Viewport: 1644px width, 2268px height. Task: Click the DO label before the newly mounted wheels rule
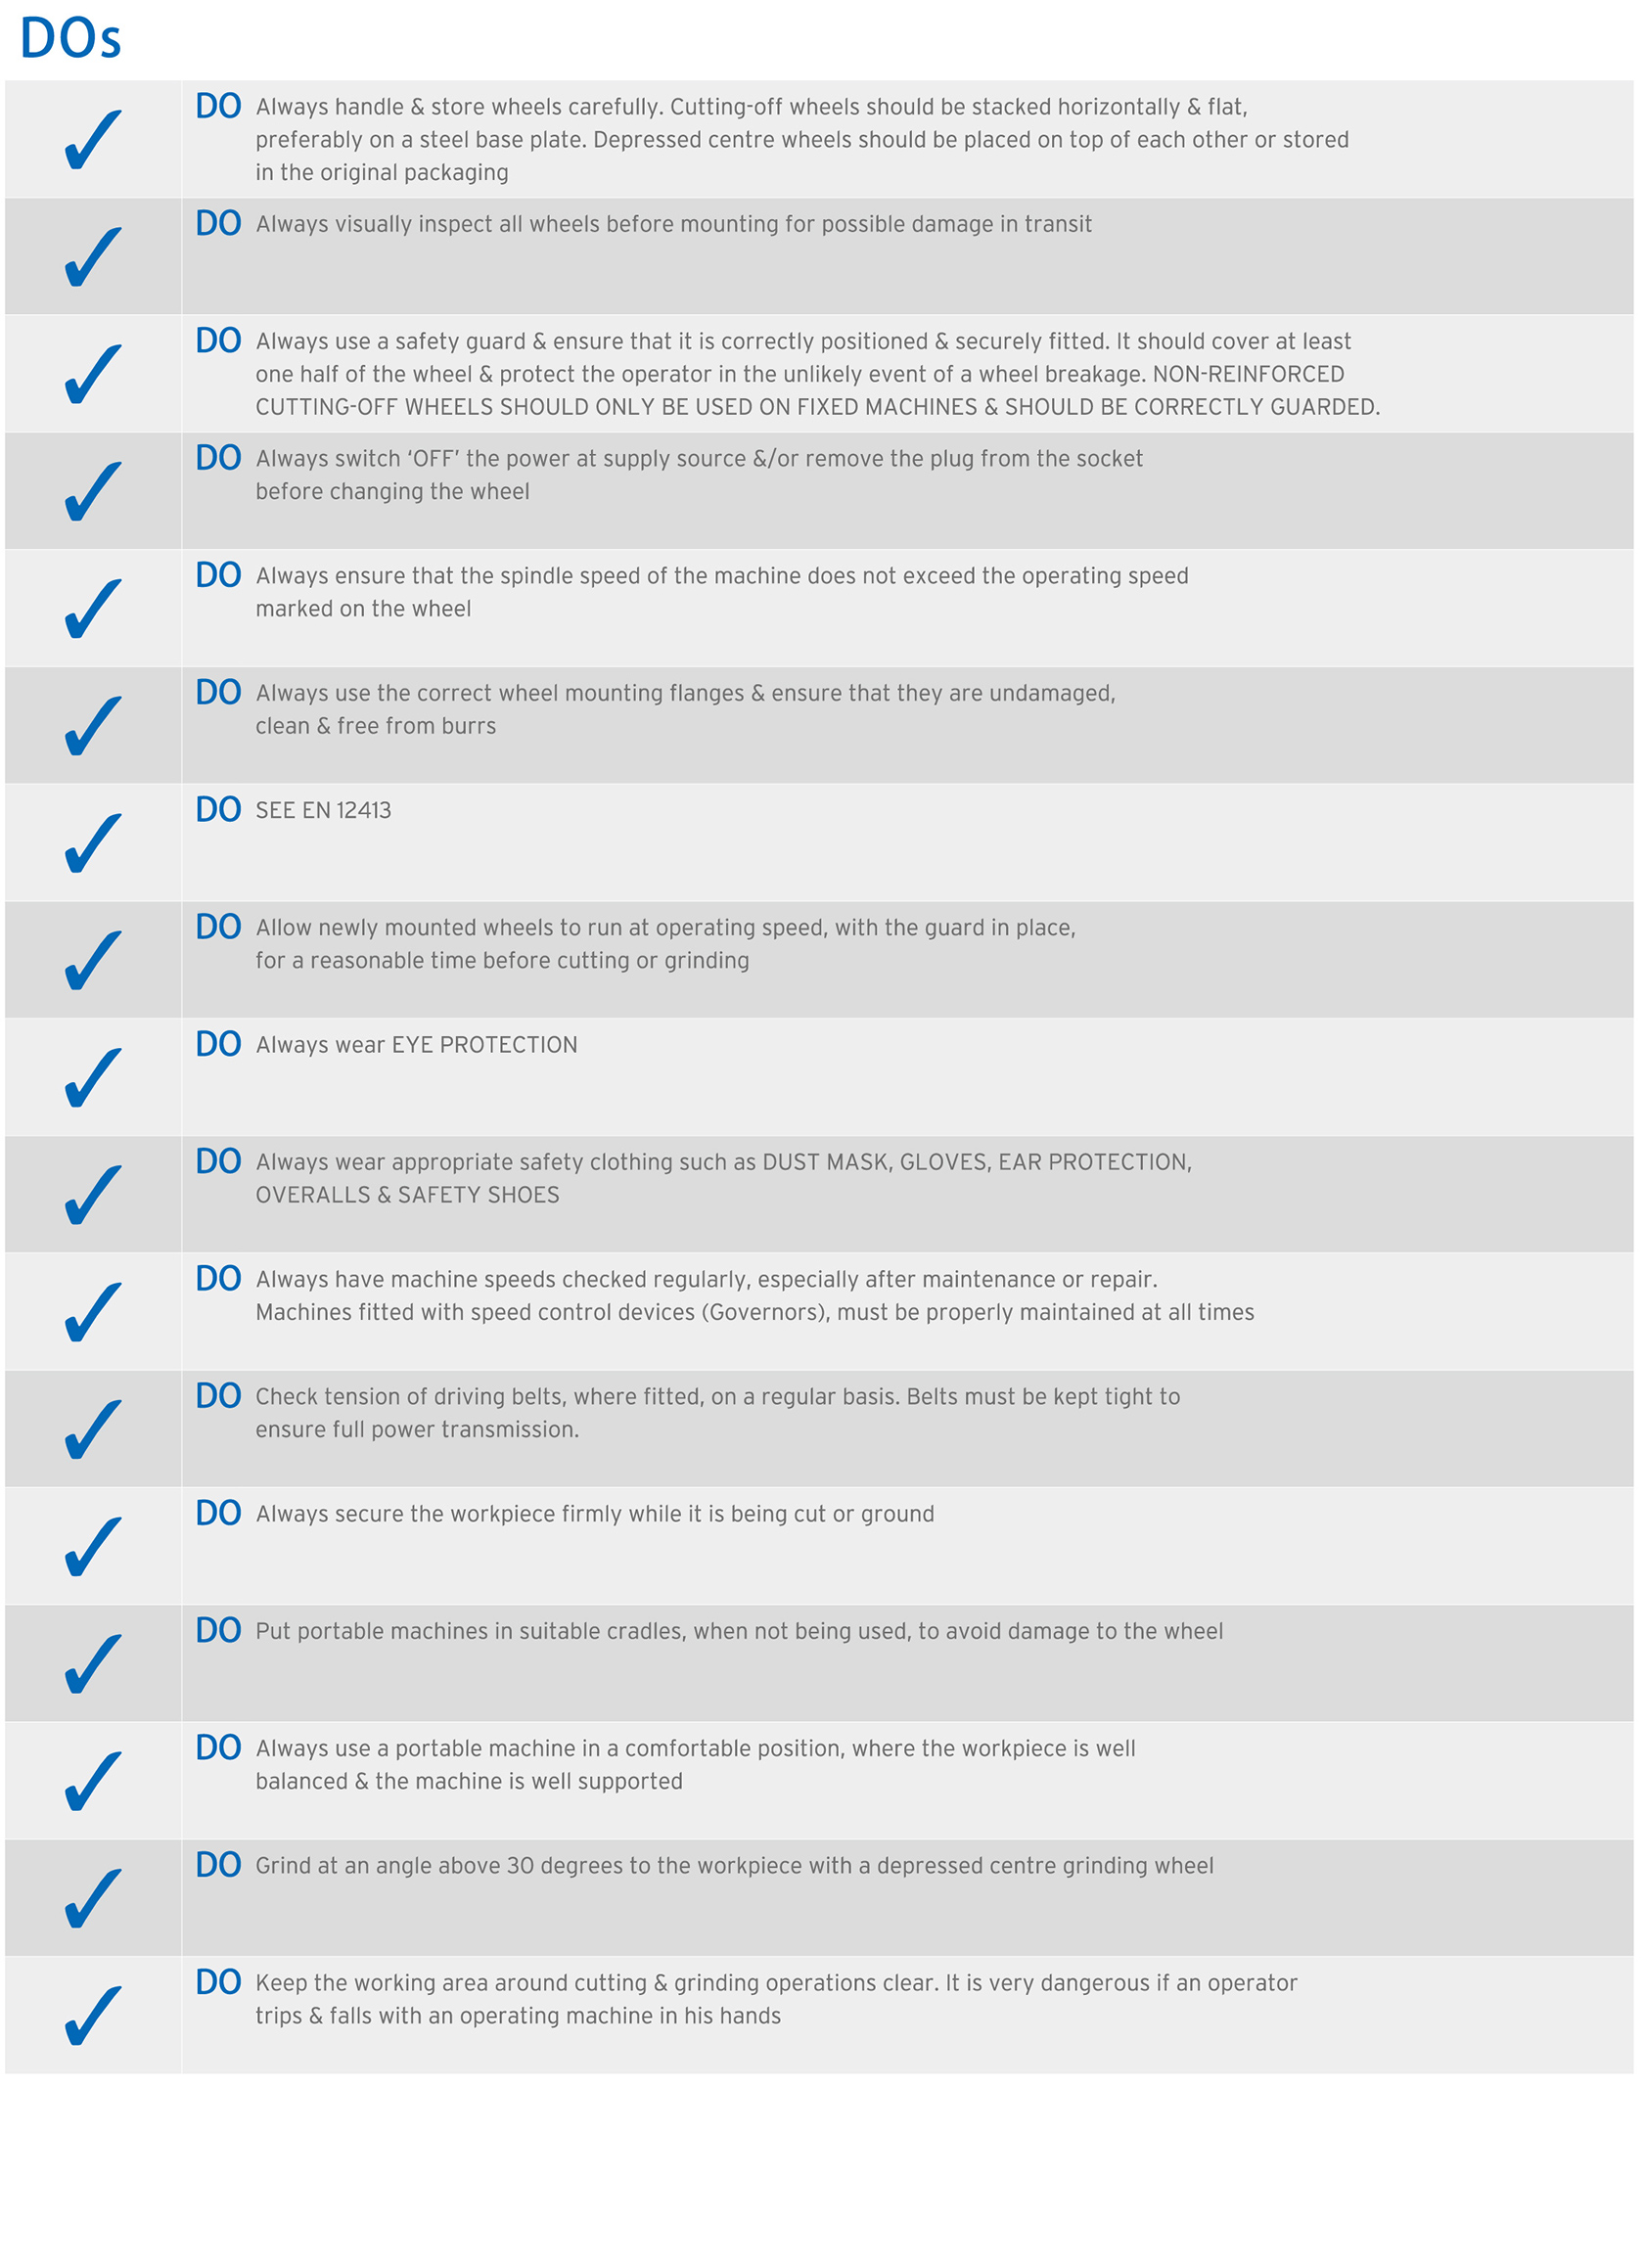pyautogui.click(x=218, y=927)
